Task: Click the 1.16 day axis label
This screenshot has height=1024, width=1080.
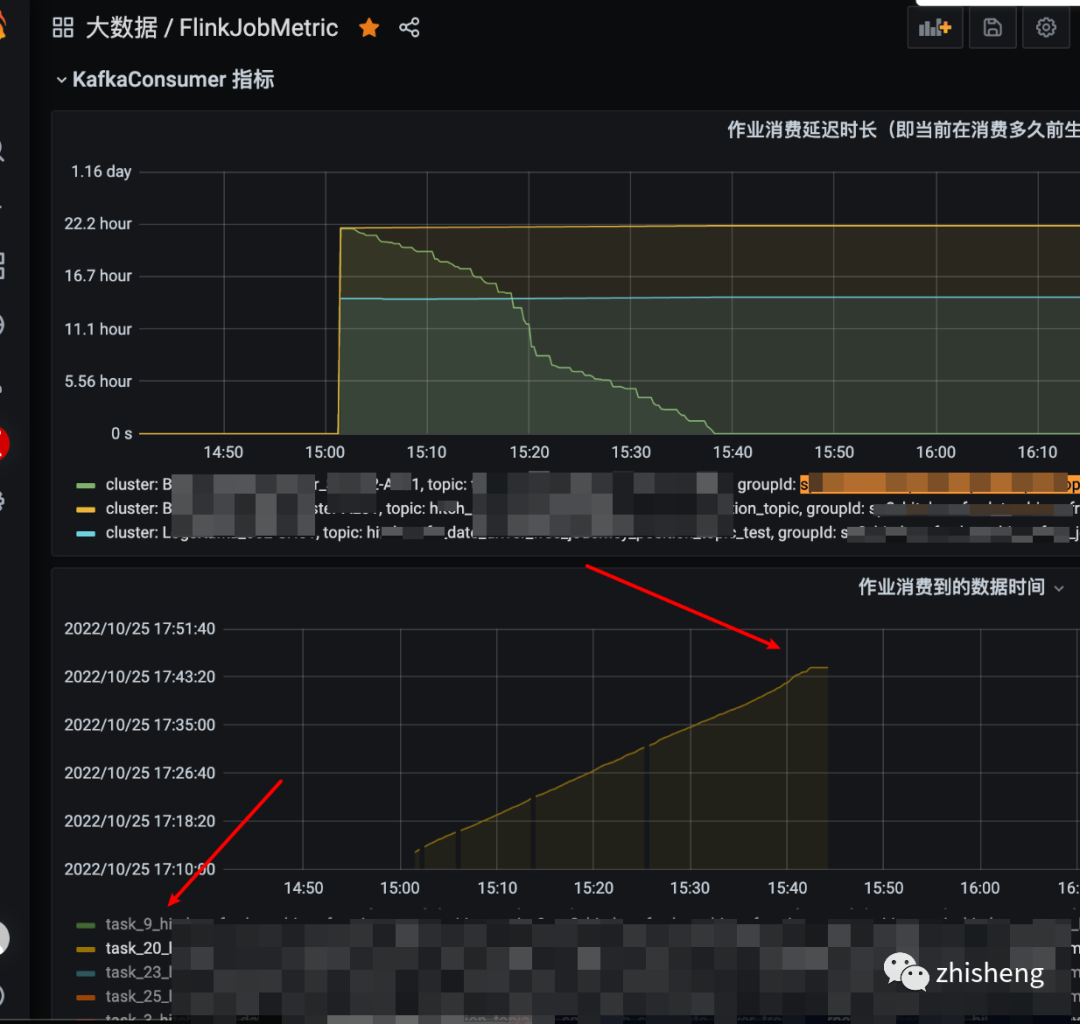Action: pos(101,171)
